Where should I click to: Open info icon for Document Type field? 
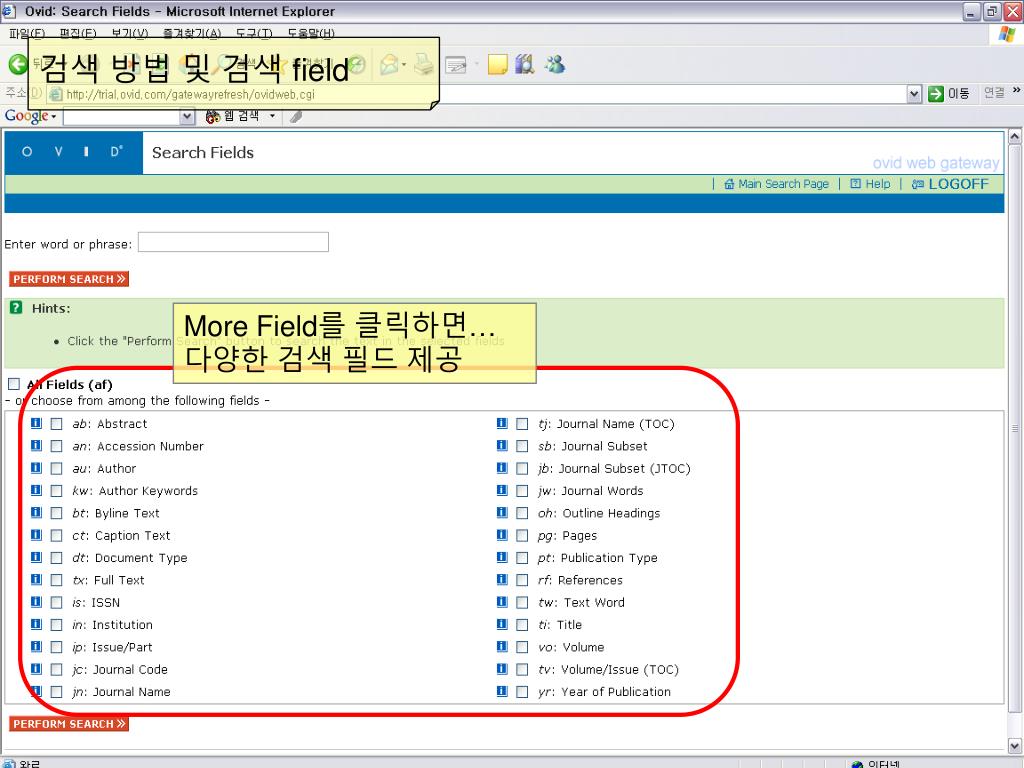pos(37,557)
